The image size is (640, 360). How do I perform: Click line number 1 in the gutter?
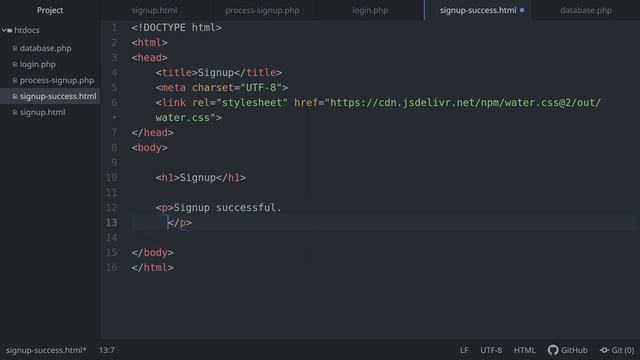pyautogui.click(x=114, y=28)
